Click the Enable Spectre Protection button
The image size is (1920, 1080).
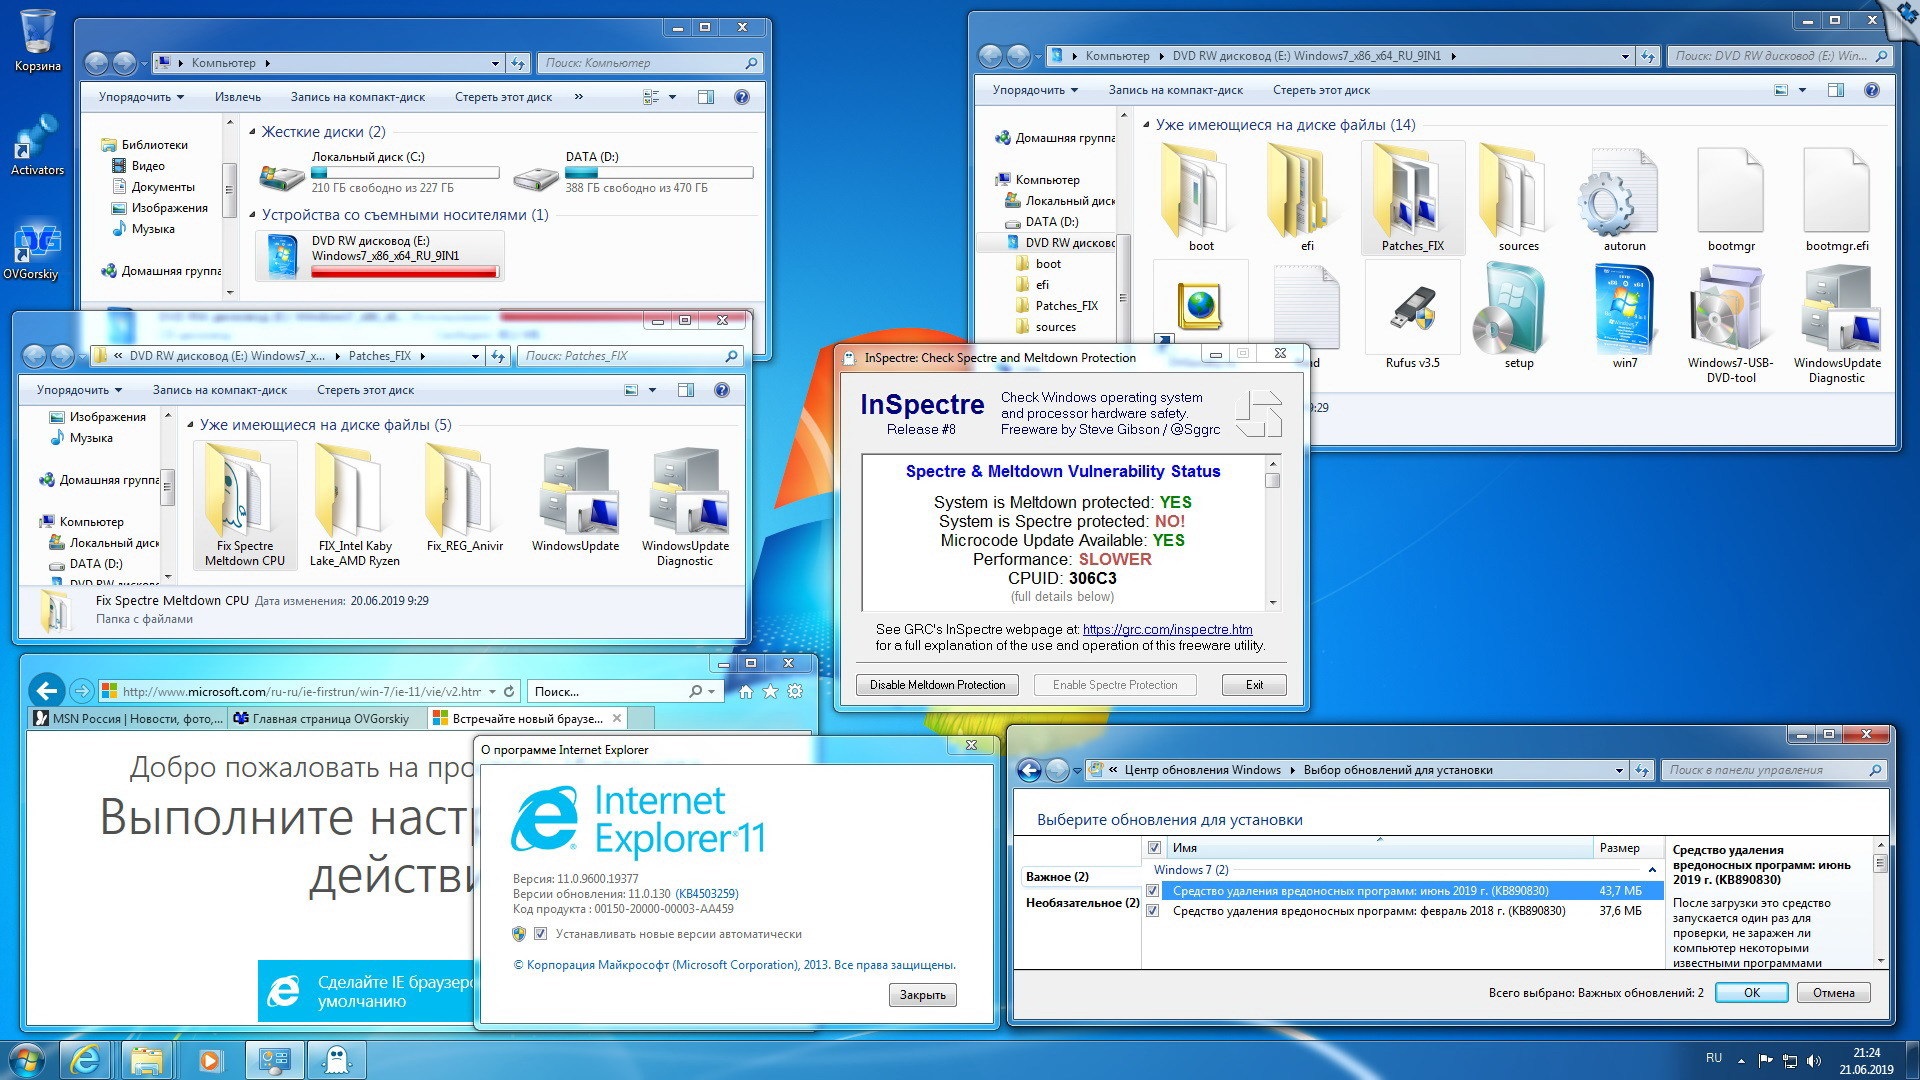click(1112, 684)
